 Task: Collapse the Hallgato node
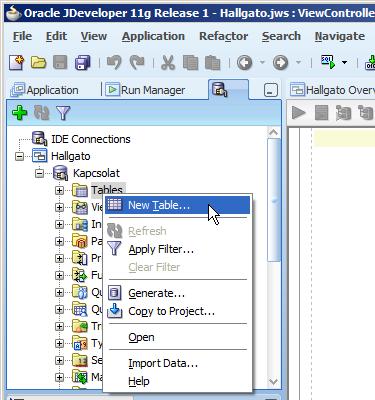click(x=20, y=156)
